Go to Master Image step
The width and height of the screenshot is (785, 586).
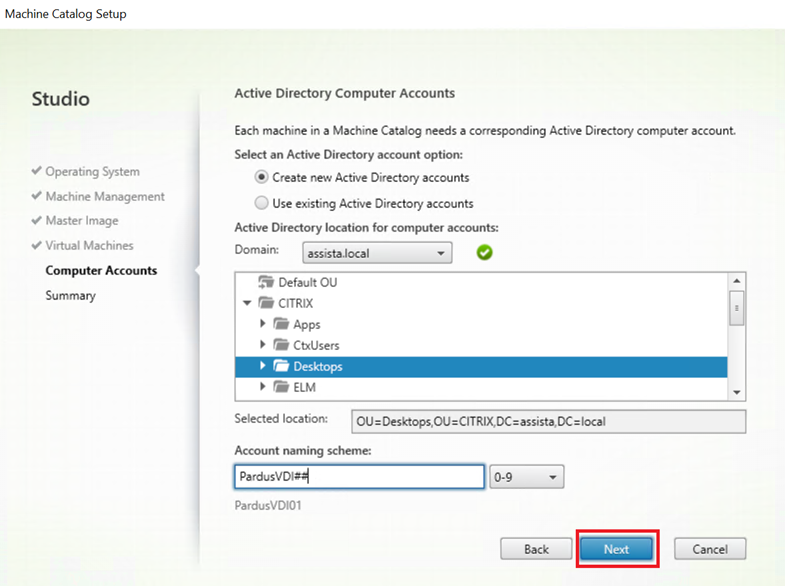82,221
